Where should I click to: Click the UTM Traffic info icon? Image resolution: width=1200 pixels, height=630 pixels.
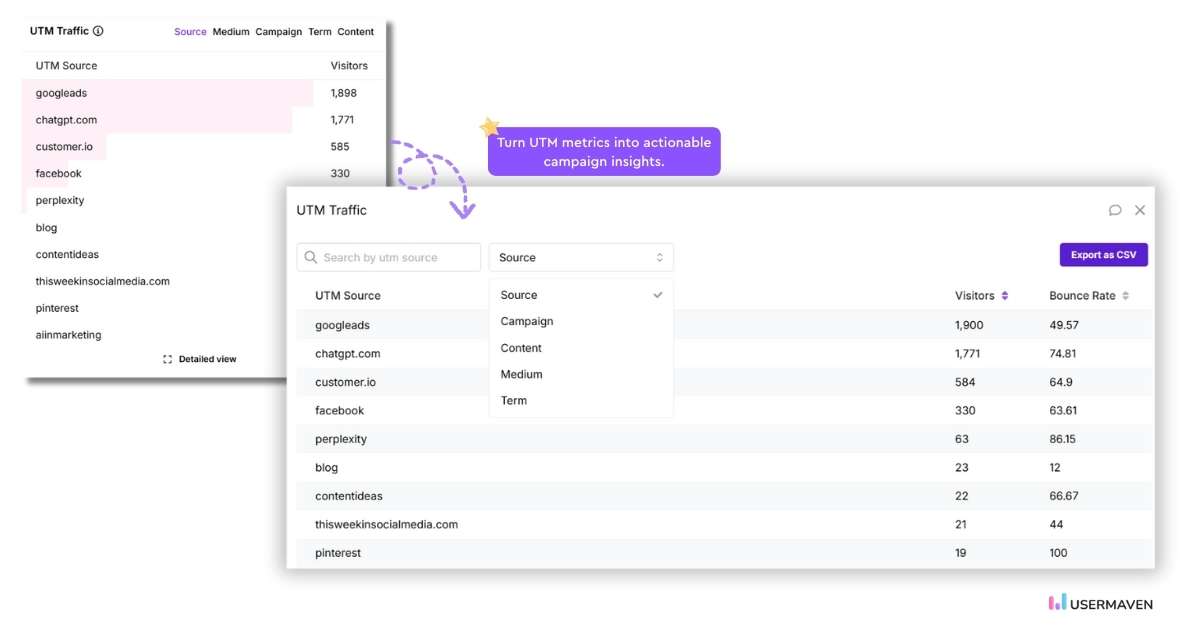98,31
